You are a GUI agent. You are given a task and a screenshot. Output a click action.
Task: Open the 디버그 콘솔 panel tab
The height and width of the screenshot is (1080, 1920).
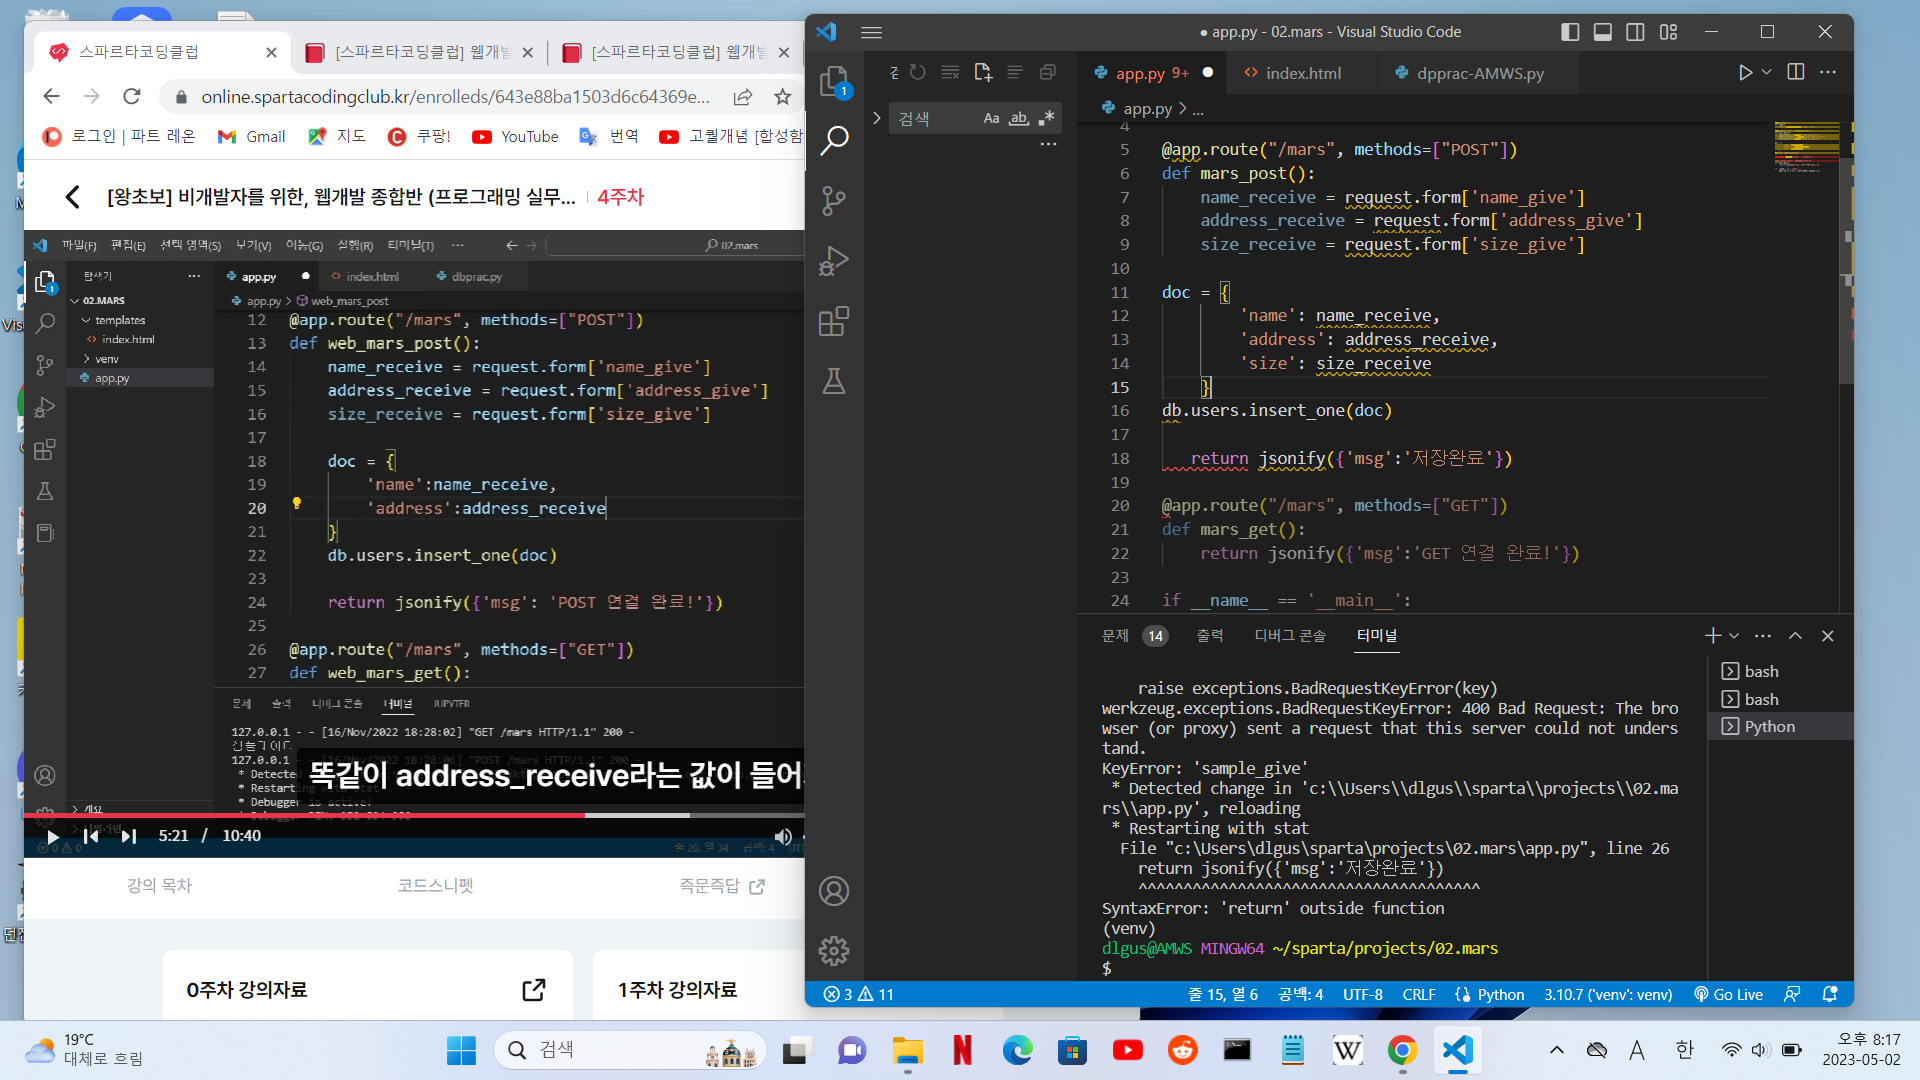click(1290, 636)
